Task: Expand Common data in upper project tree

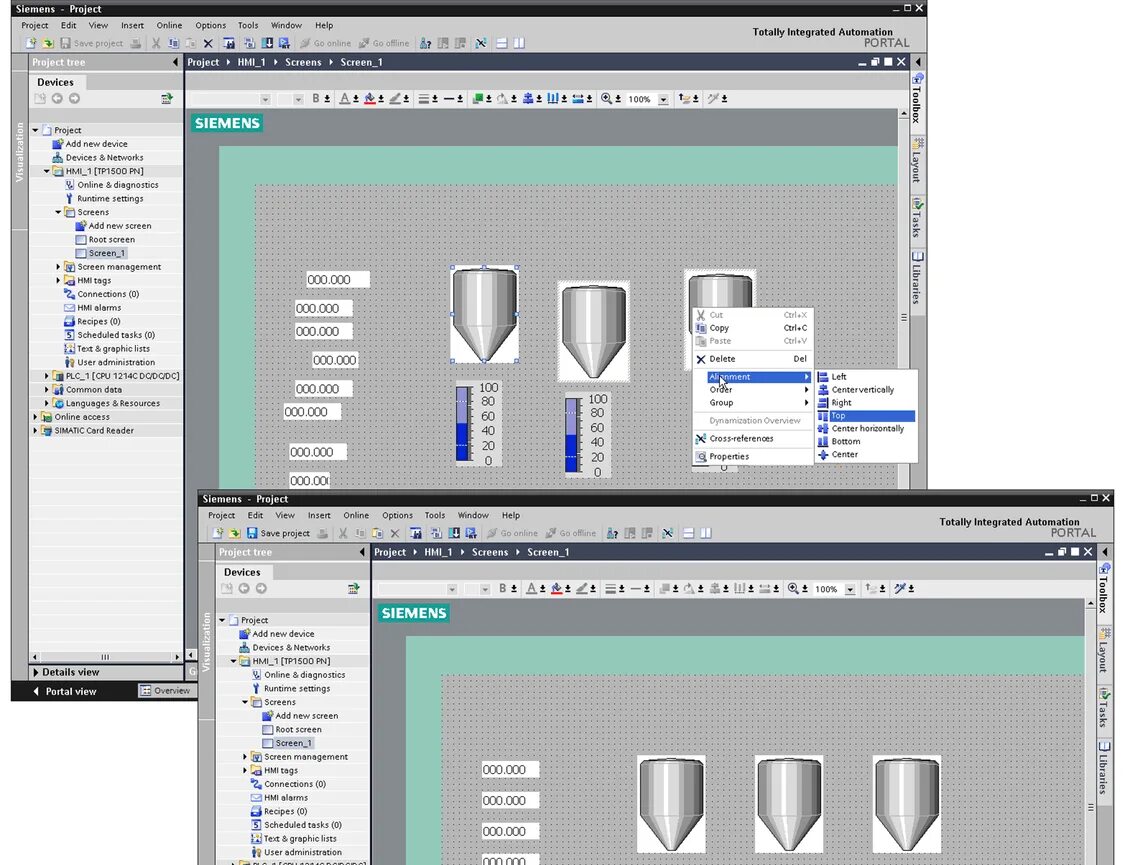Action: coord(47,389)
